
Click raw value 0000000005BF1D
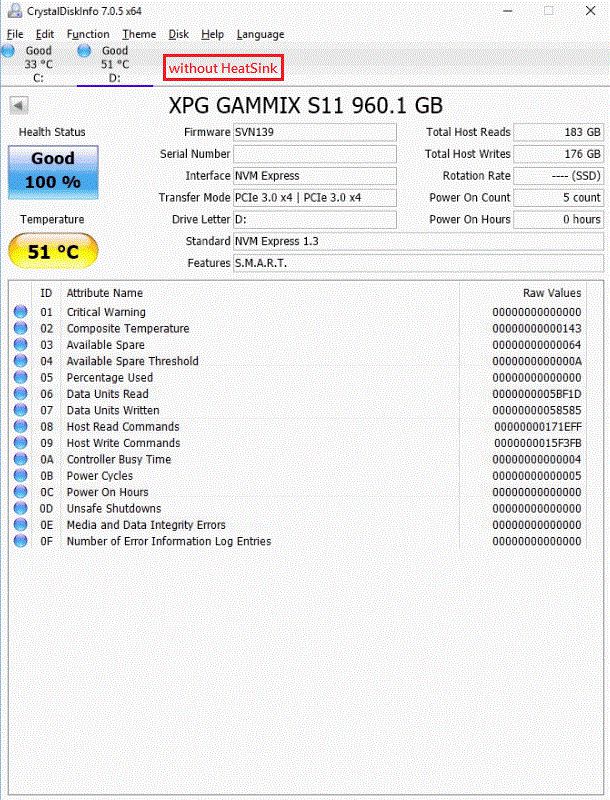pos(537,394)
